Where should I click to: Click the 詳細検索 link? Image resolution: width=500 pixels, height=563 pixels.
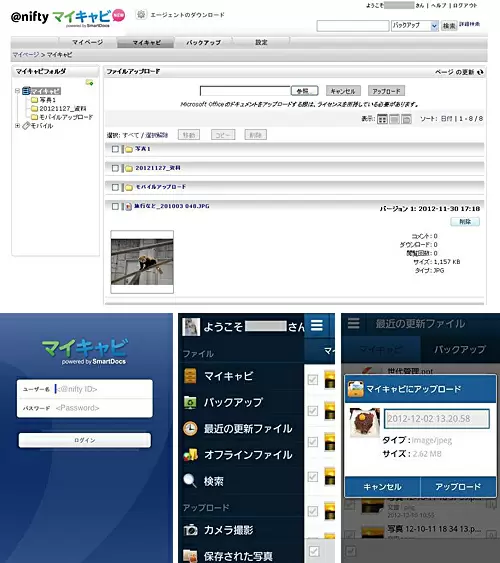pyautogui.click(x=469, y=24)
